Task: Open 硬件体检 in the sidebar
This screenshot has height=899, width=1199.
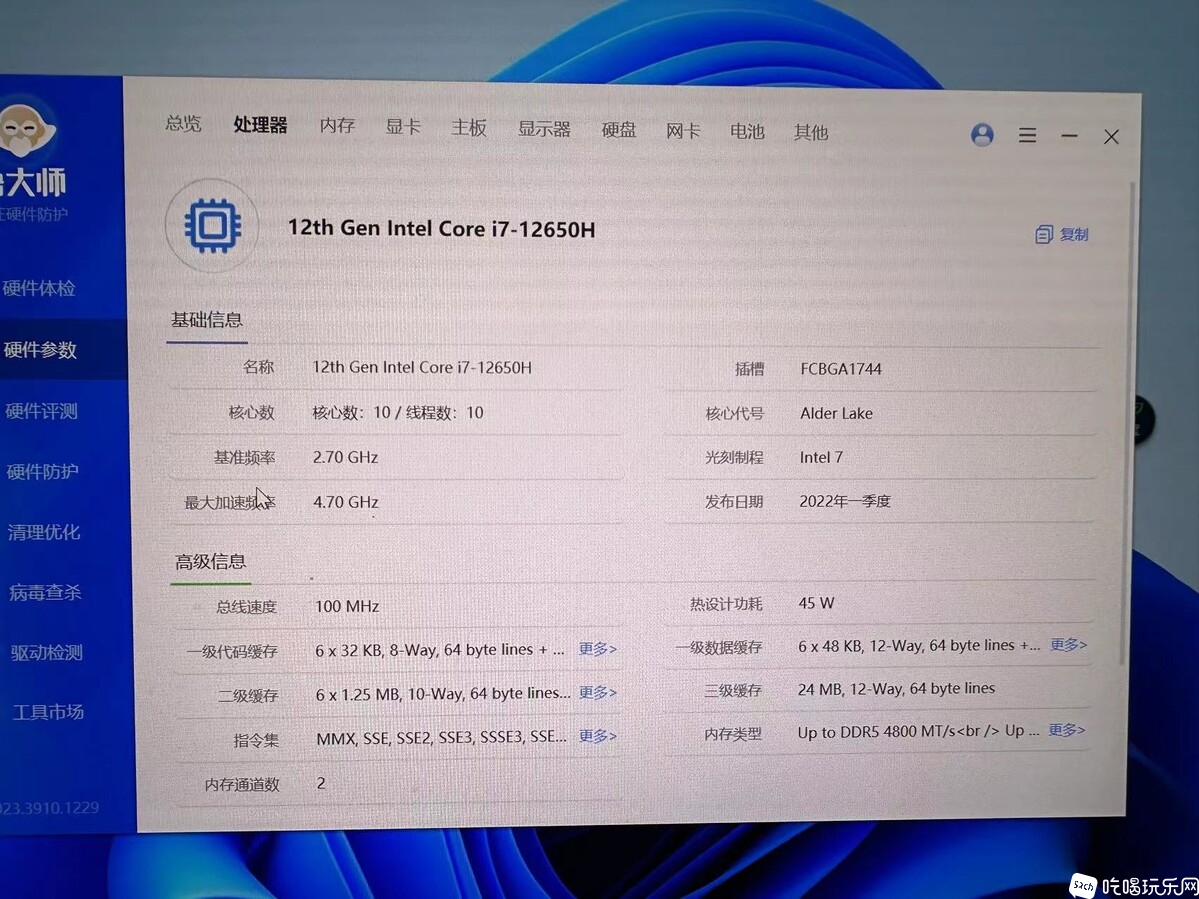Action: (39, 288)
